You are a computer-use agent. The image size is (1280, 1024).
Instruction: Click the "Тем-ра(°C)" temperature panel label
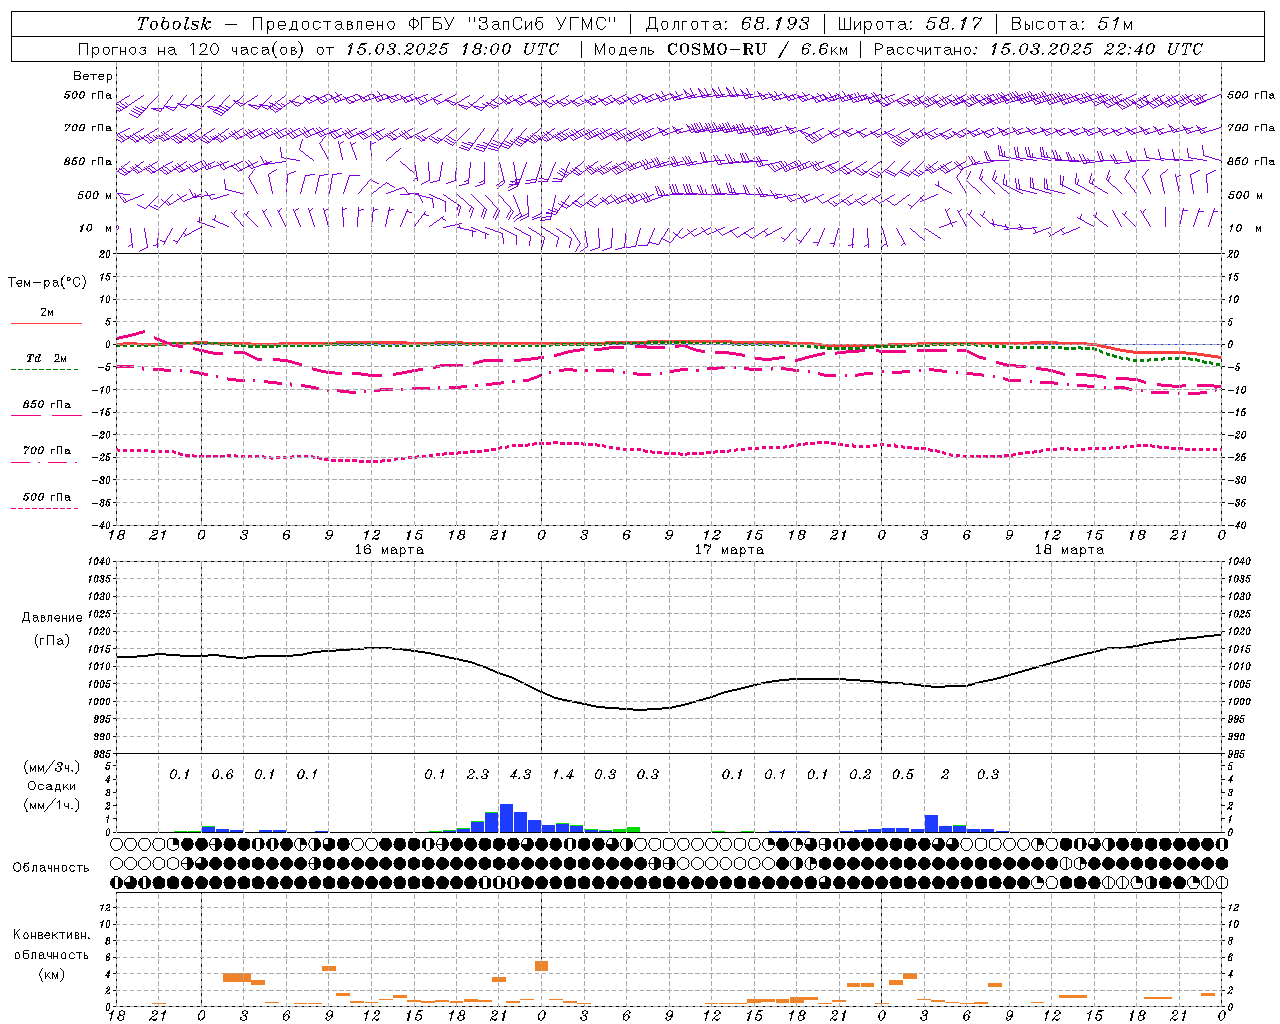(x=47, y=283)
